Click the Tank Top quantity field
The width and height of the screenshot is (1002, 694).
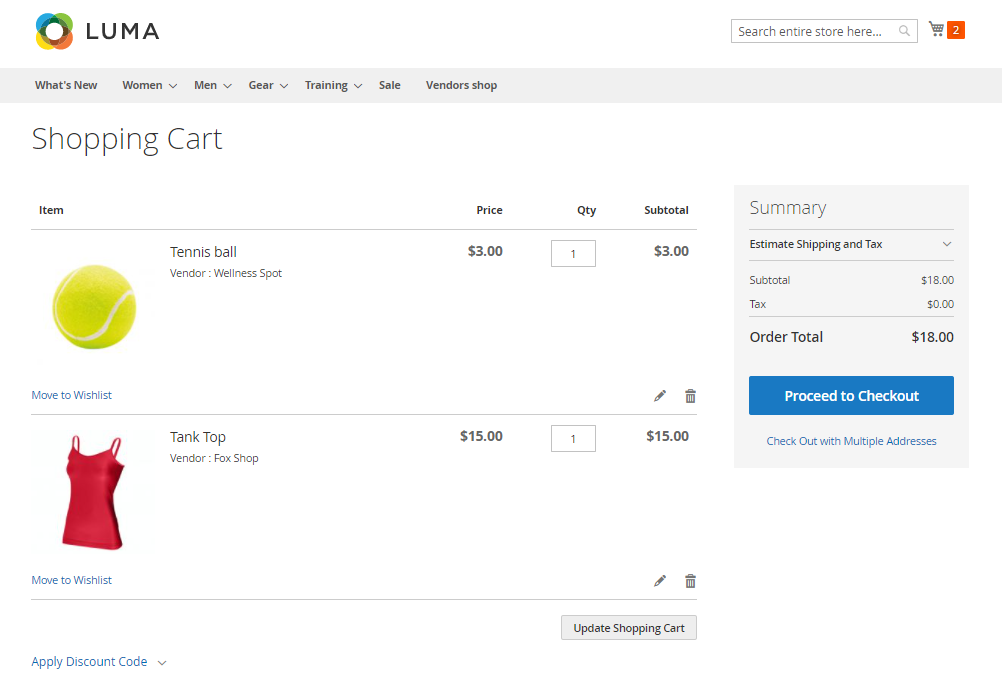[x=573, y=438]
